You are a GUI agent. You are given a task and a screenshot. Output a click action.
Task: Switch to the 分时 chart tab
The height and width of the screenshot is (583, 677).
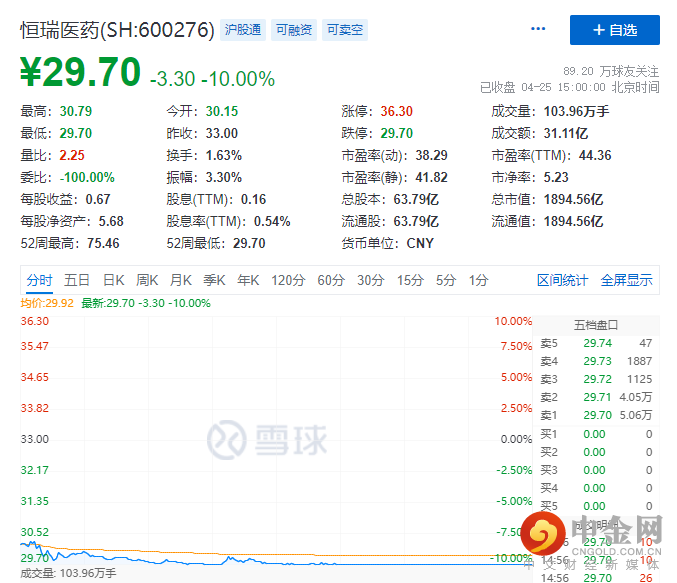[x=39, y=280]
